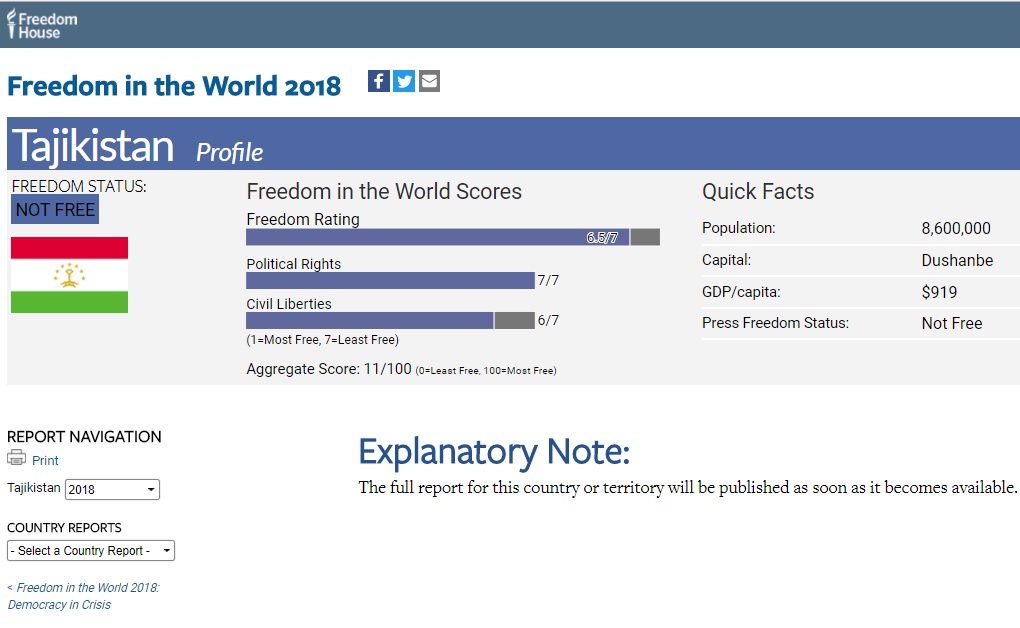The width and height of the screenshot is (1020, 628).
Task: Click the Freedom House logo
Action: (x=40, y=25)
